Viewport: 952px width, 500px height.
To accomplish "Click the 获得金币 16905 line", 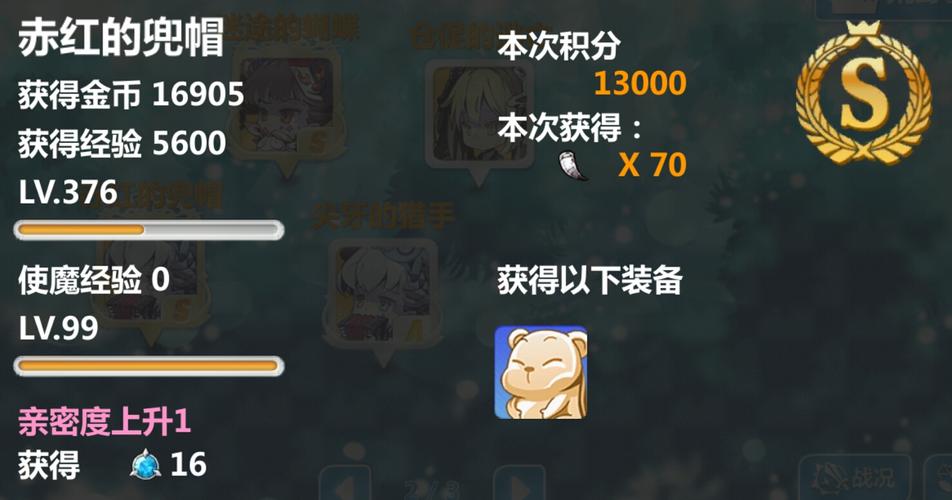I will click(x=131, y=95).
